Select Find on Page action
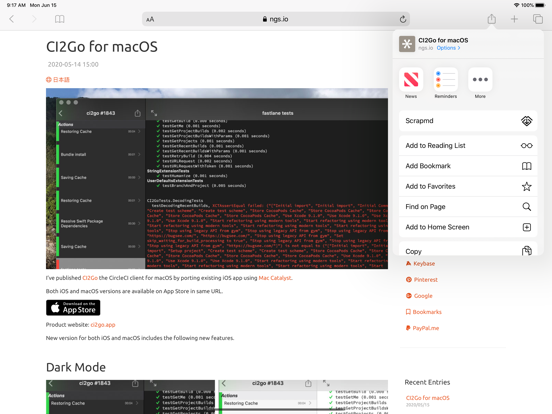Image resolution: width=552 pixels, height=414 pixels. point(468,207)
